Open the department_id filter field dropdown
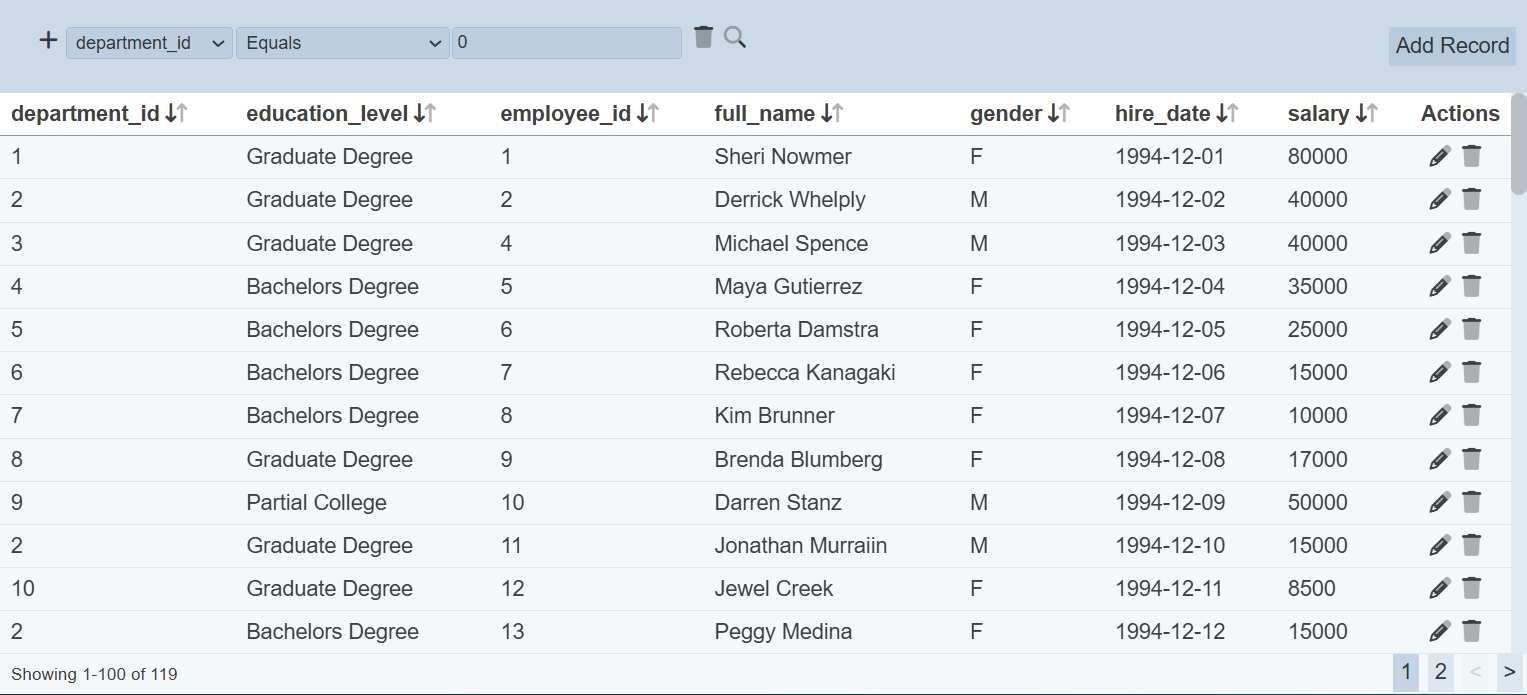Screen dimensions: 1527x695 149,43
